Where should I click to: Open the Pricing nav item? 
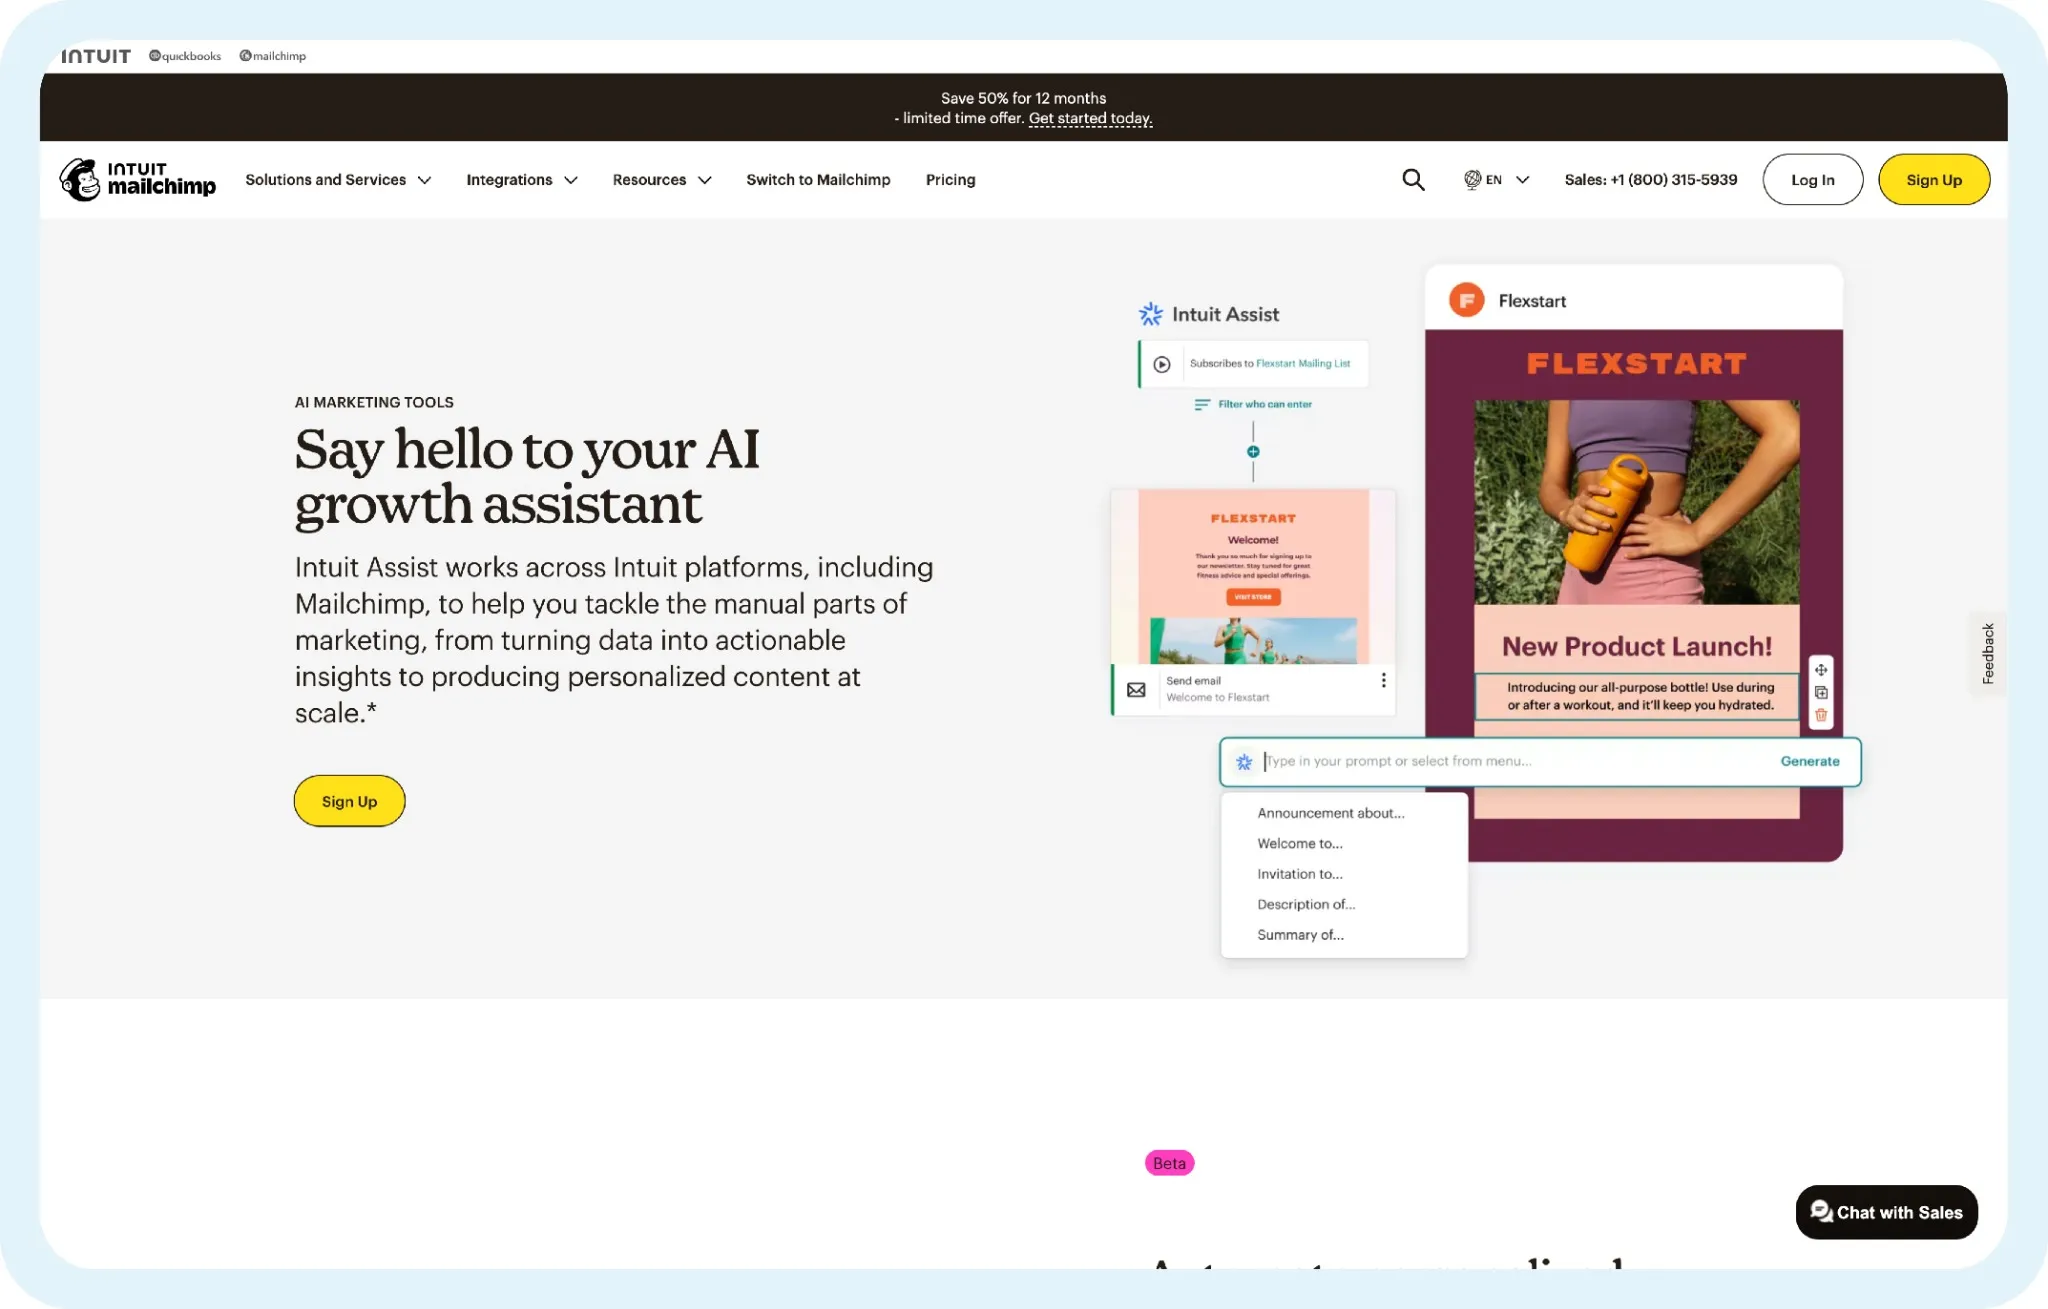[950, 180]
